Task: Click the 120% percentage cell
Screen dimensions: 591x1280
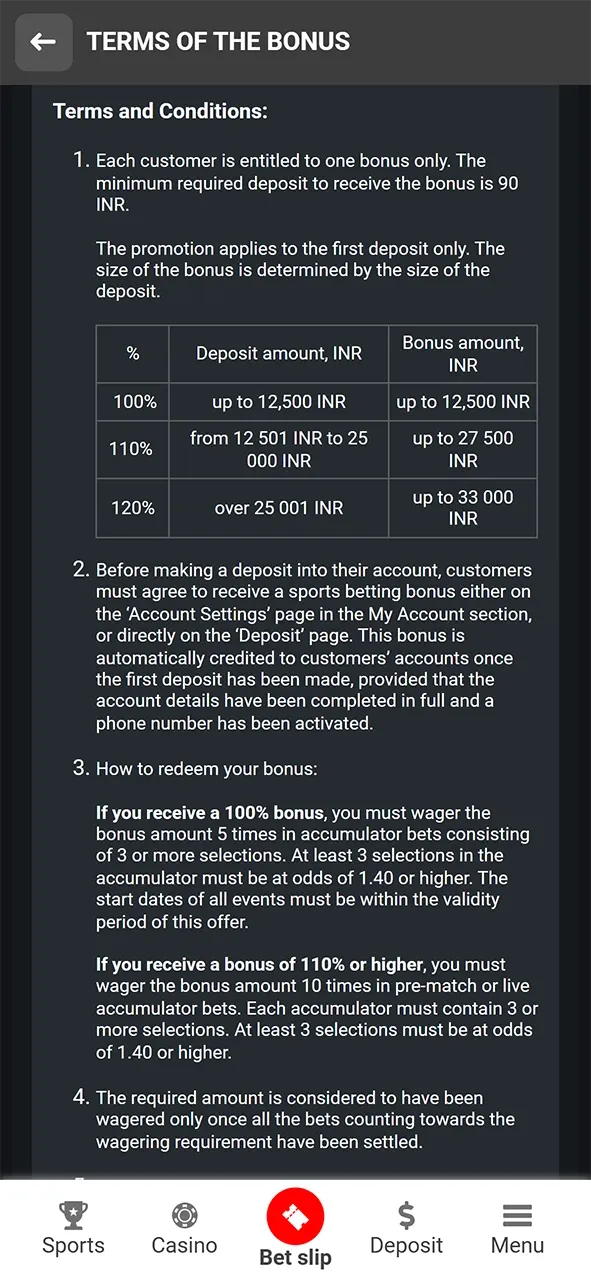Action: click(131, 508)
